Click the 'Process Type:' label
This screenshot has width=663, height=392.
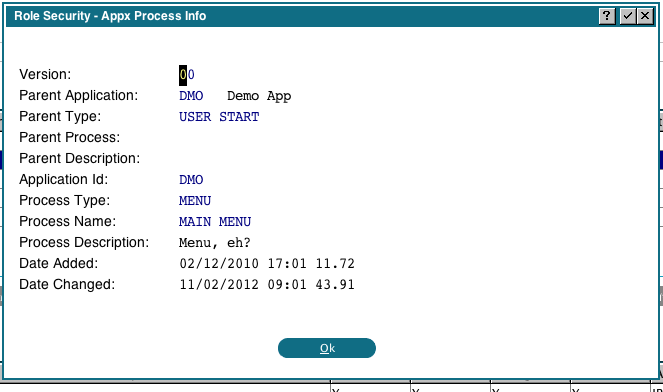[x=64, y=200]
